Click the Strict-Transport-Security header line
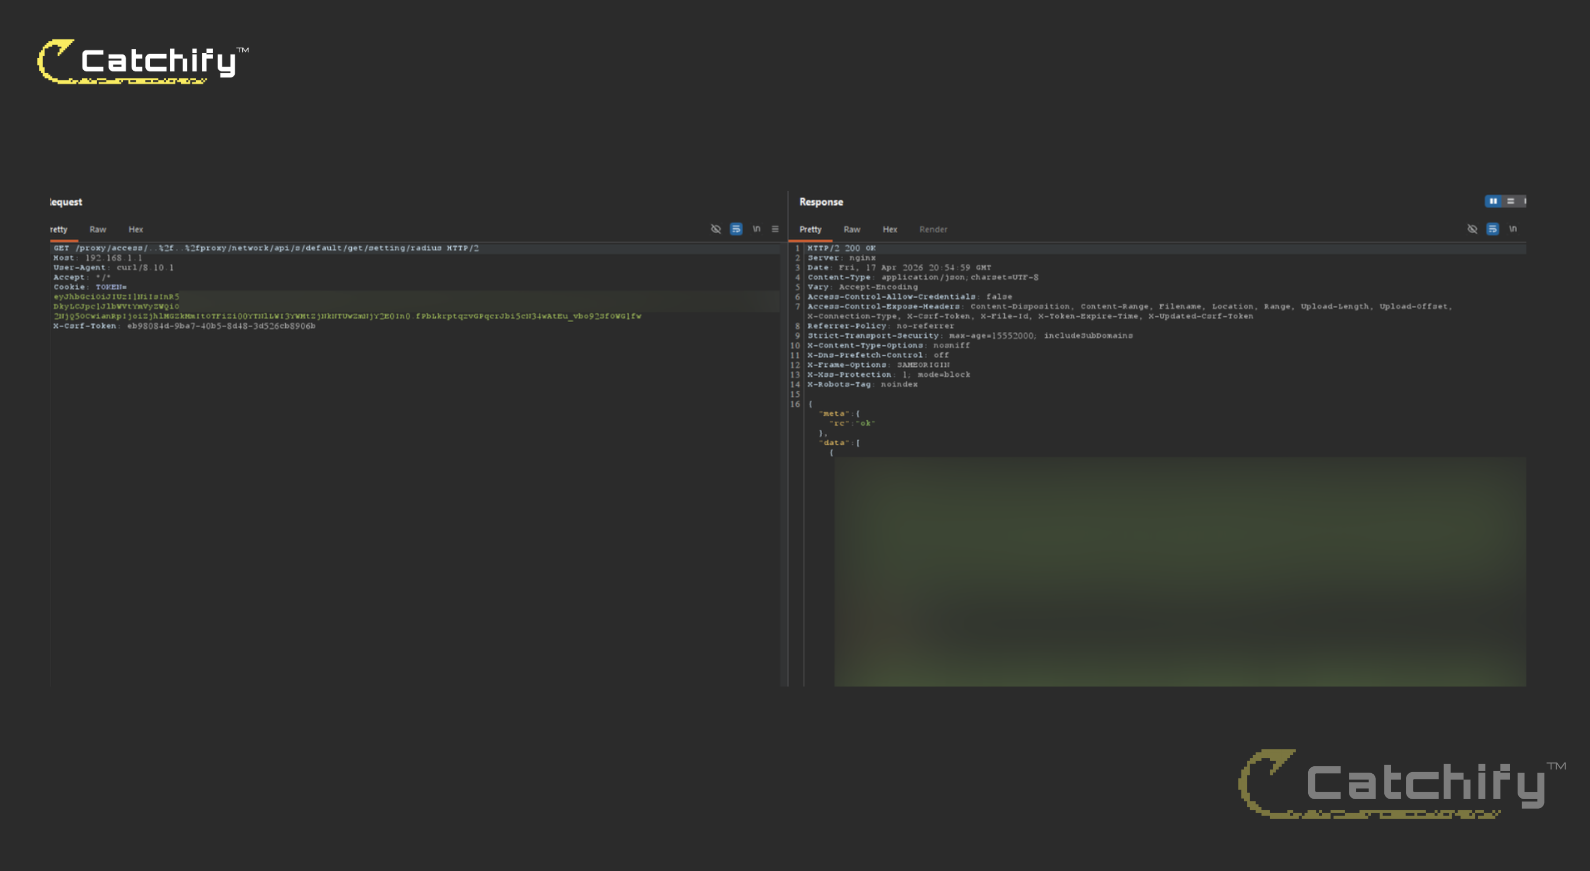The width and height of the screenshot is (1590, 871). tap(970, 336)
